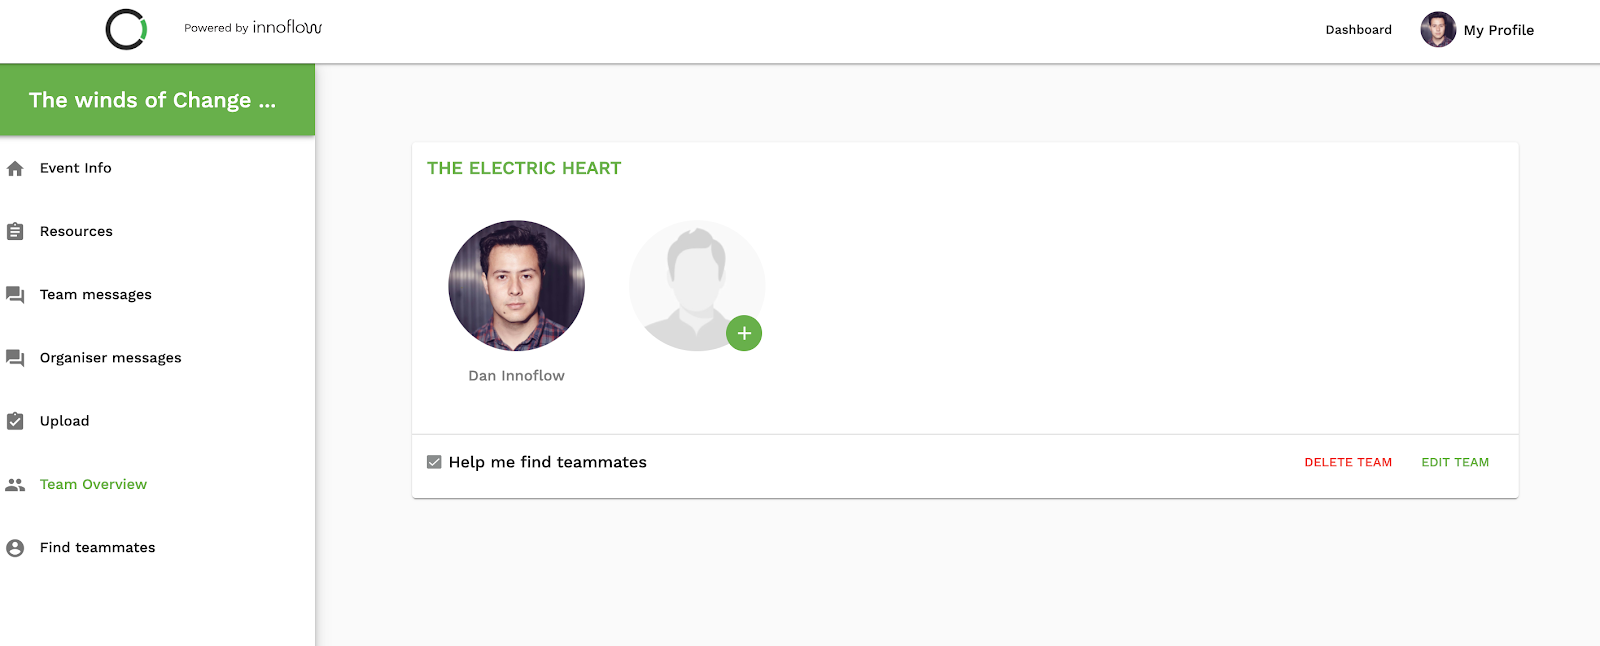Click the people icon for Team Overview
The width and height of the screenshot is (1600, 646).
click(15, 485)
